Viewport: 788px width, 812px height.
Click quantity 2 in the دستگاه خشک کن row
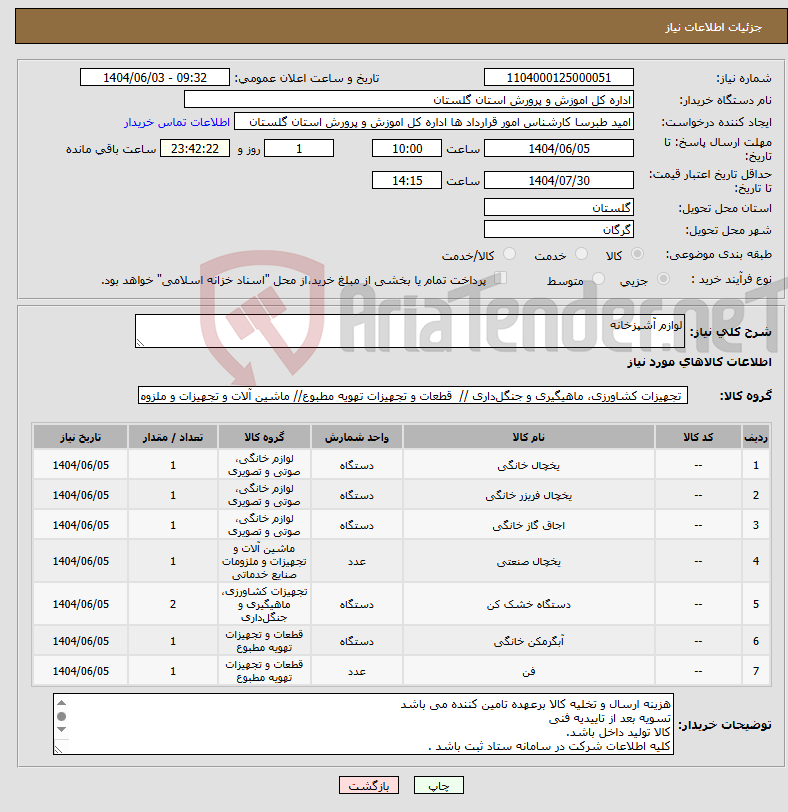pyautogui.click(x=173, y=604)
